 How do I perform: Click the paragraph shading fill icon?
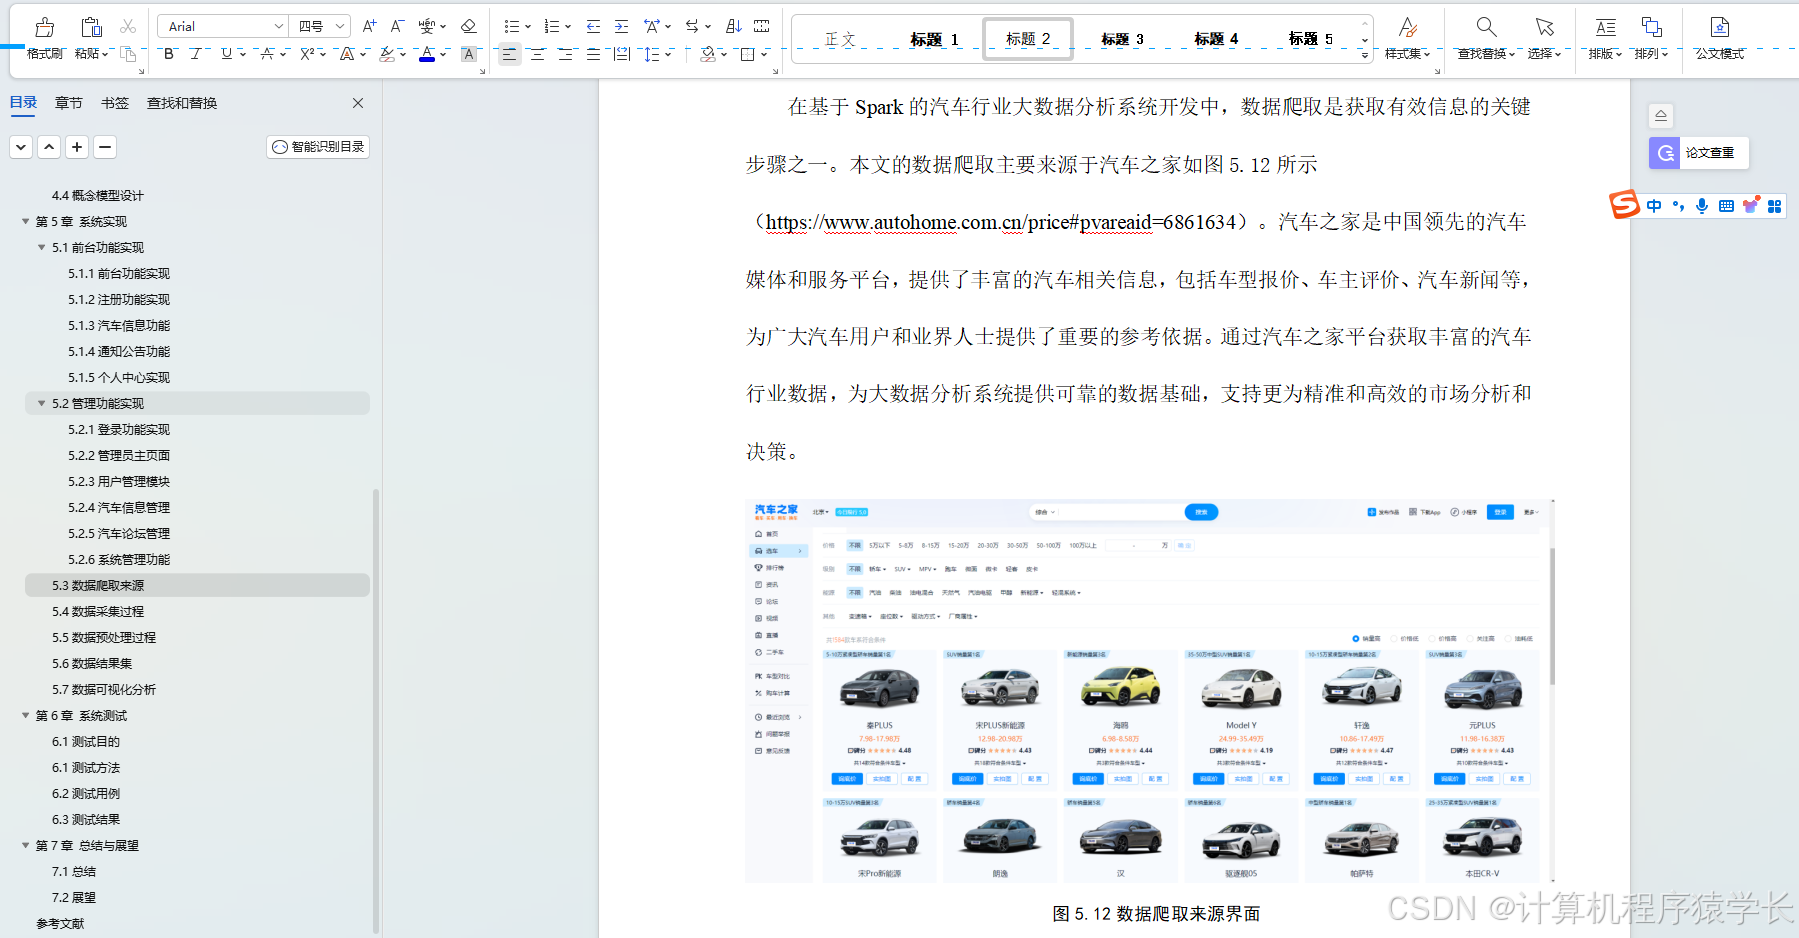tap(708, 54)
